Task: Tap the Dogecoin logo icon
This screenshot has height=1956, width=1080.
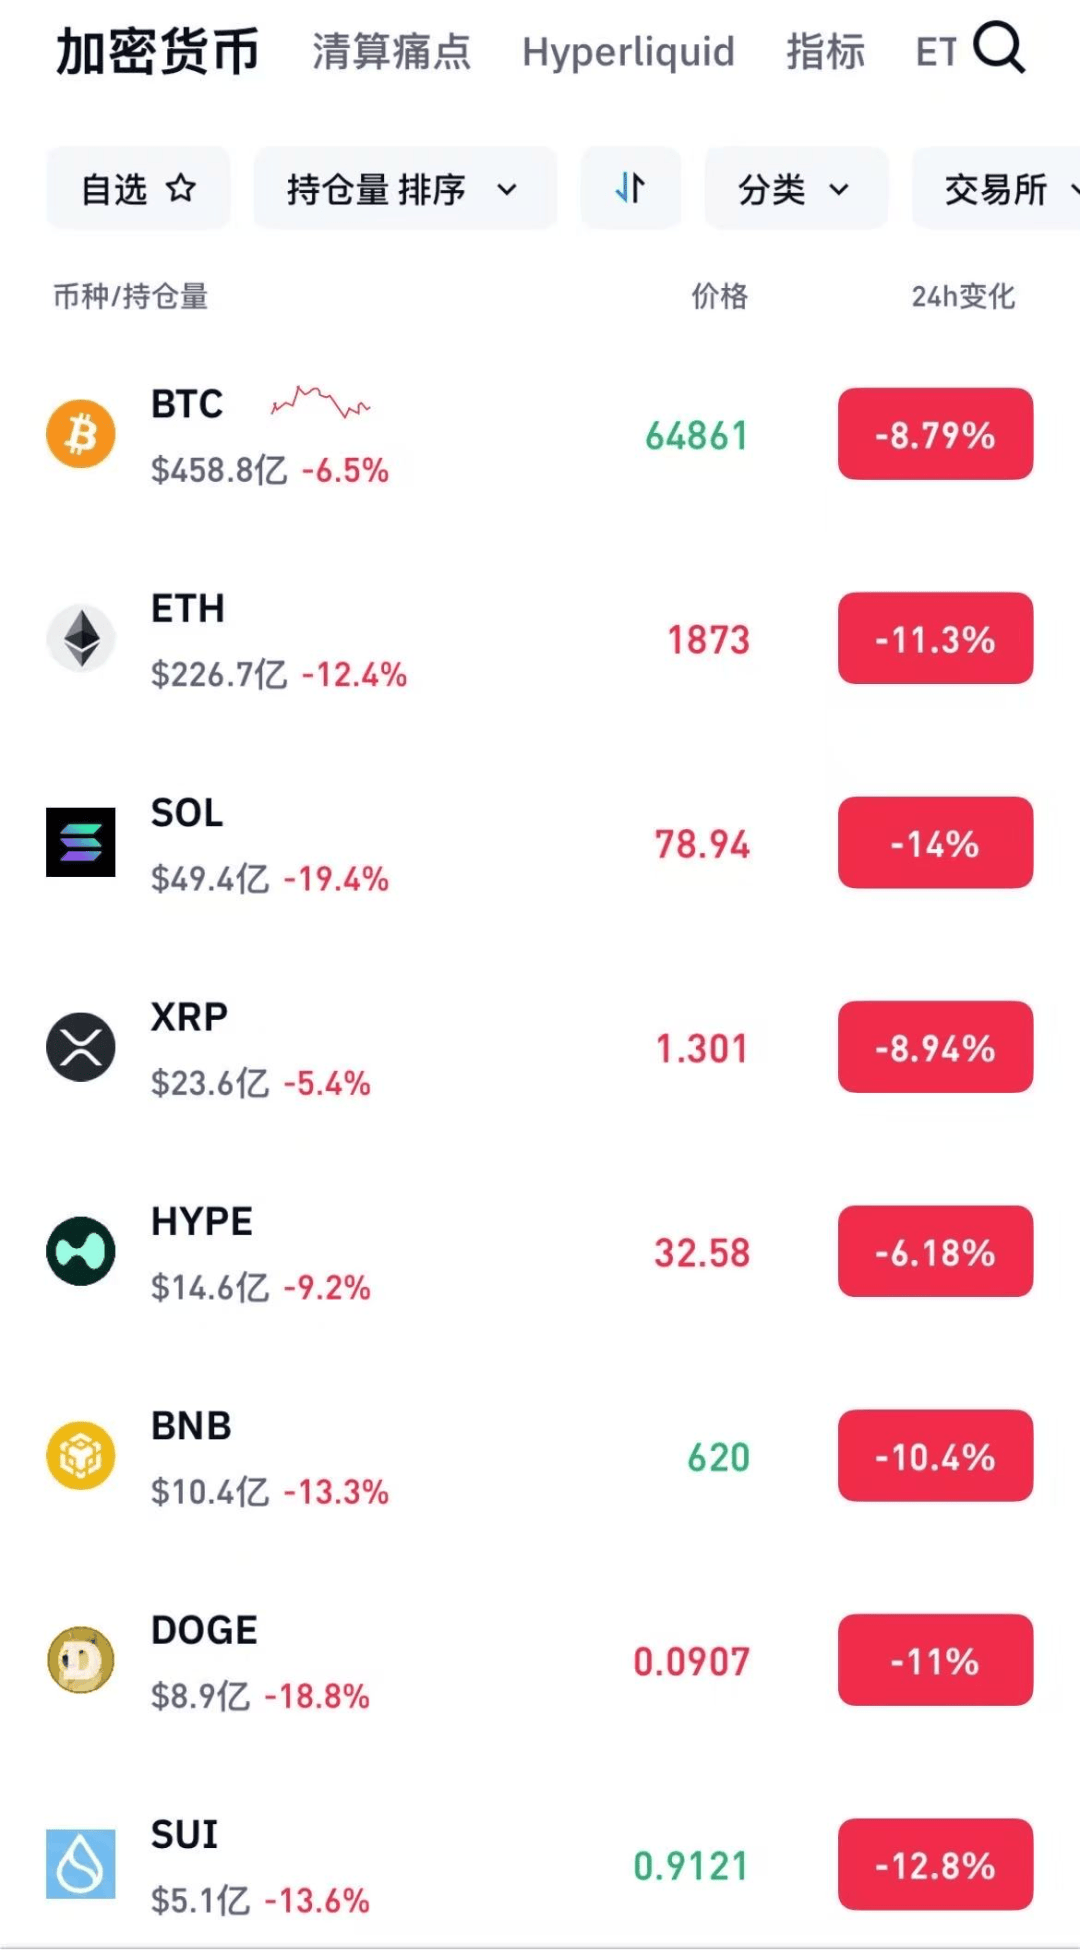Action: pos(81,1660)
